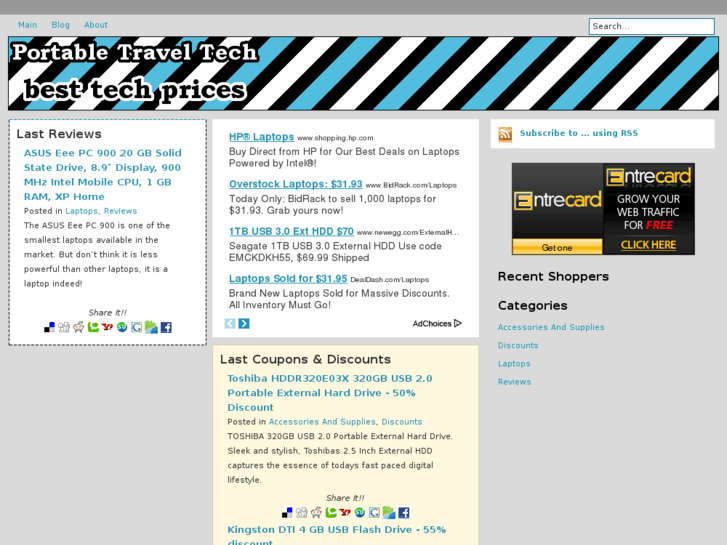The image size is (727, 545).
Task: Share ASUS Eee PC review on Google Bookmarks
Action: (137, 327)
